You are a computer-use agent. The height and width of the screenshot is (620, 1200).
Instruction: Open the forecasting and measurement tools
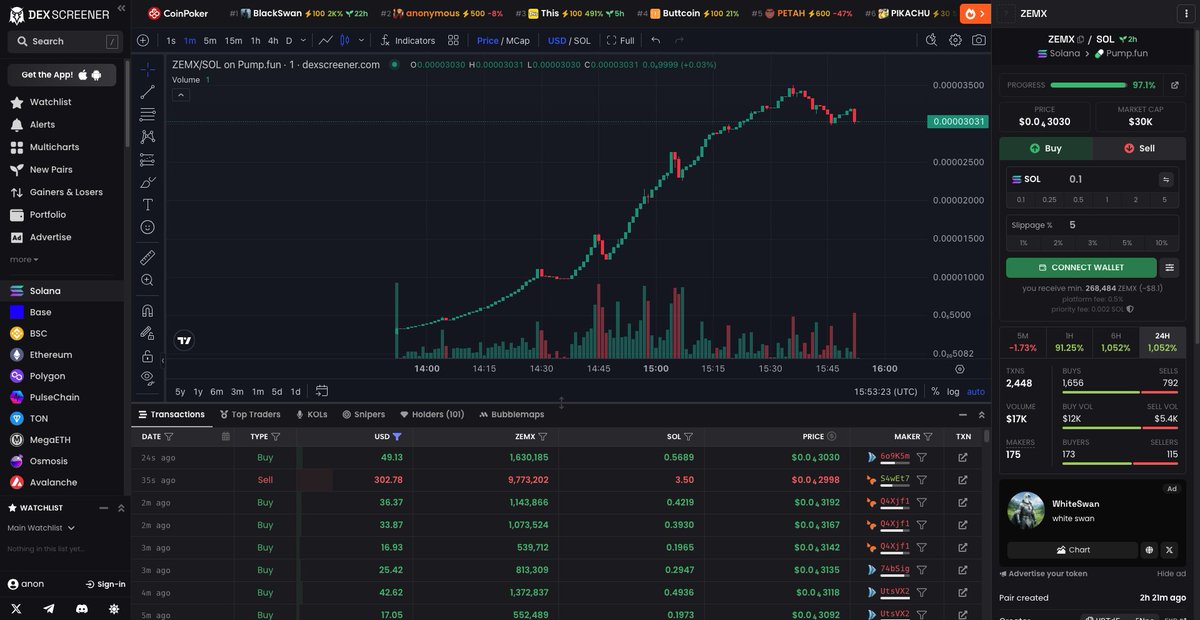(148, 159)
